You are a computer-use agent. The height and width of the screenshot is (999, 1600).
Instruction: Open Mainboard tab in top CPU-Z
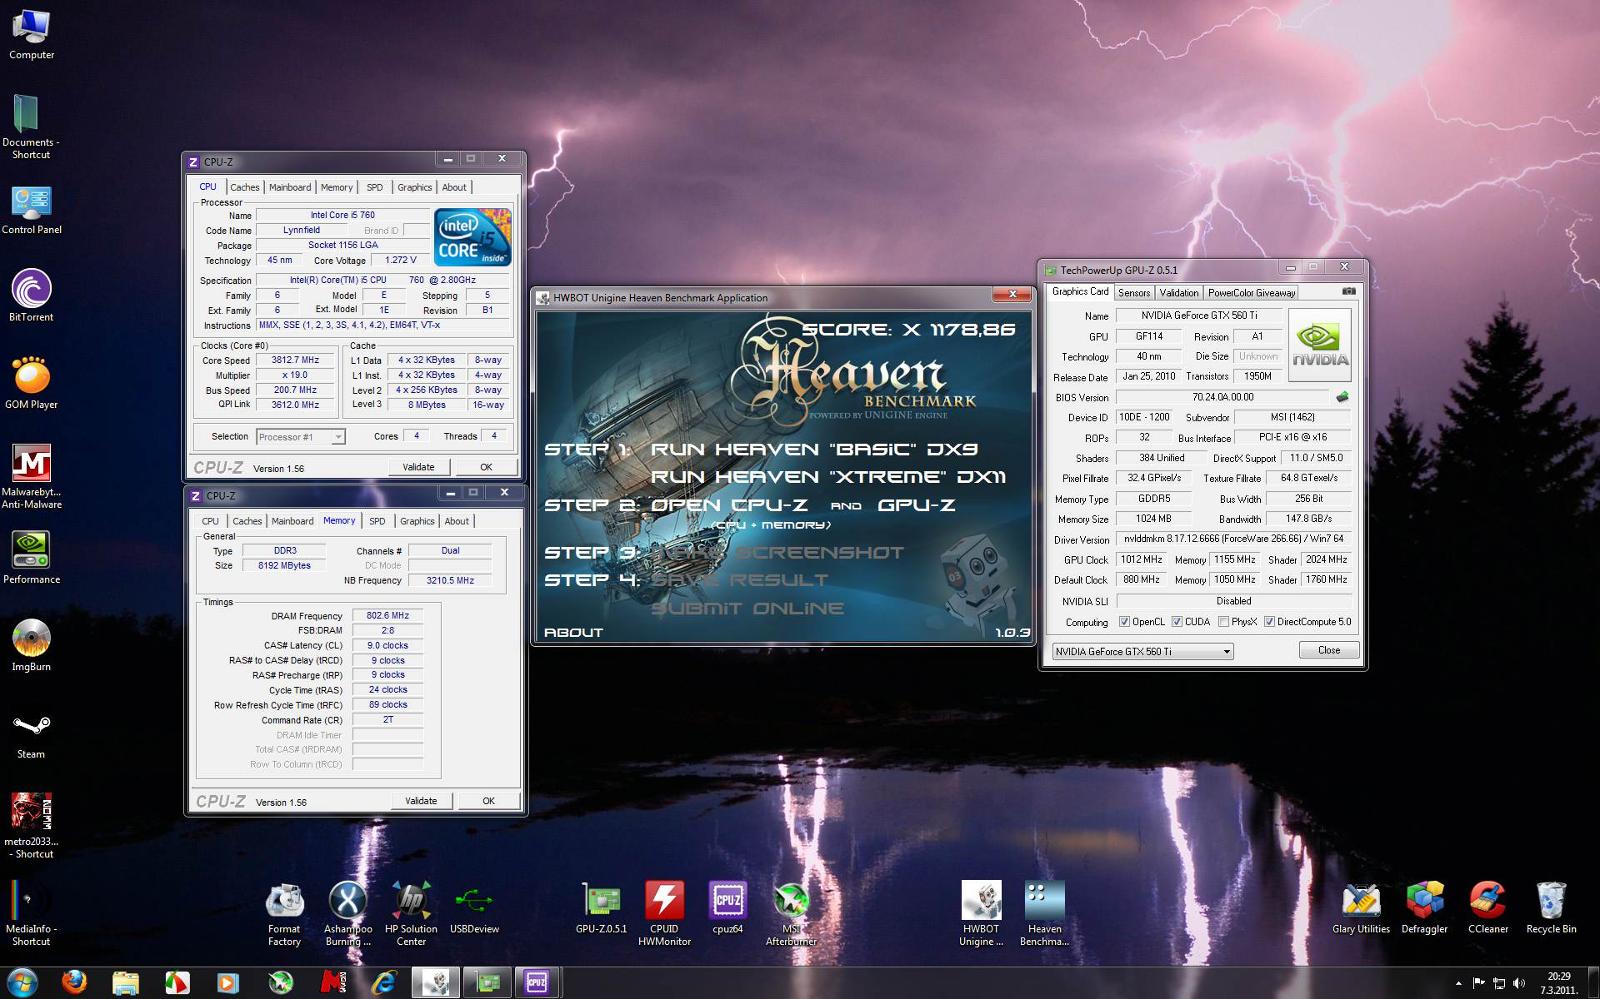click(290, 187)
